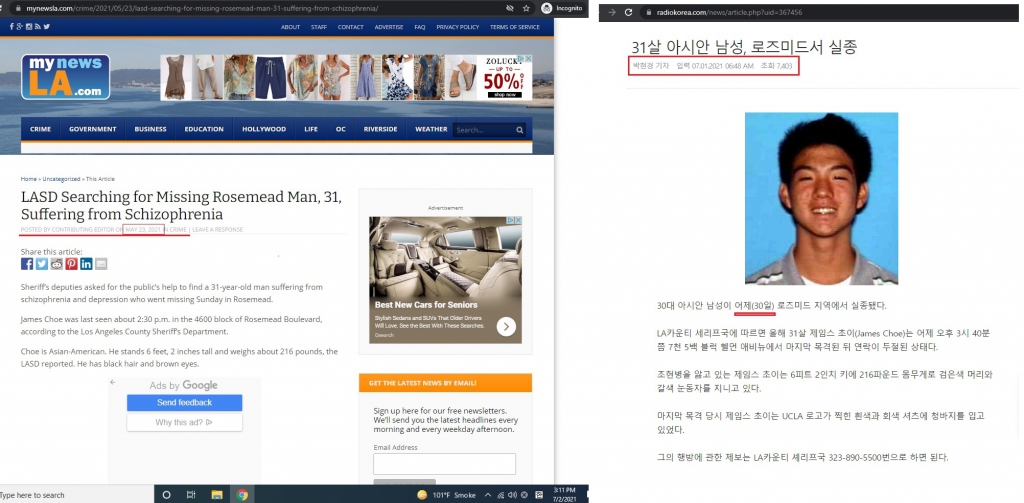Click the arrow on Best New Cars ad
This screenshot has height=503, width=1024.
click(506, 327)
